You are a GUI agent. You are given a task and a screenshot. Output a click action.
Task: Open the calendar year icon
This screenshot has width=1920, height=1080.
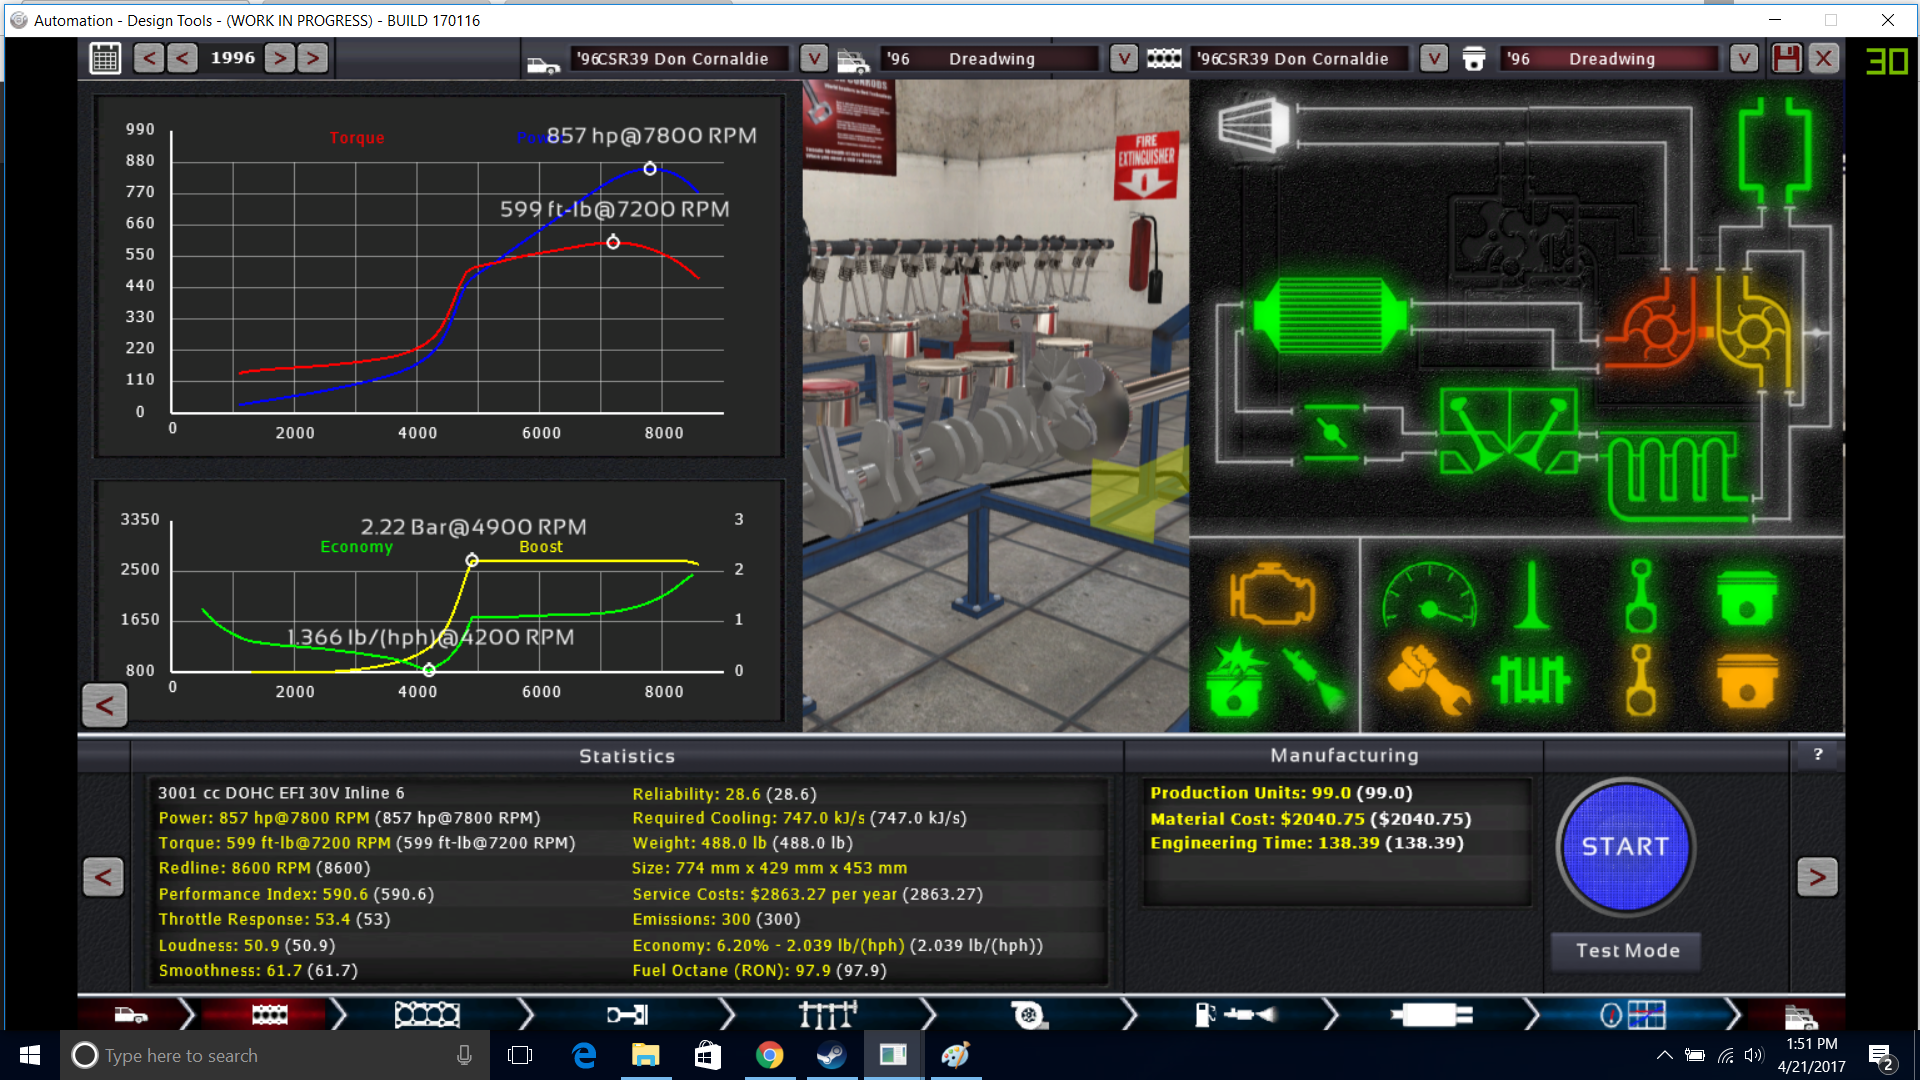tap(105, 58)
